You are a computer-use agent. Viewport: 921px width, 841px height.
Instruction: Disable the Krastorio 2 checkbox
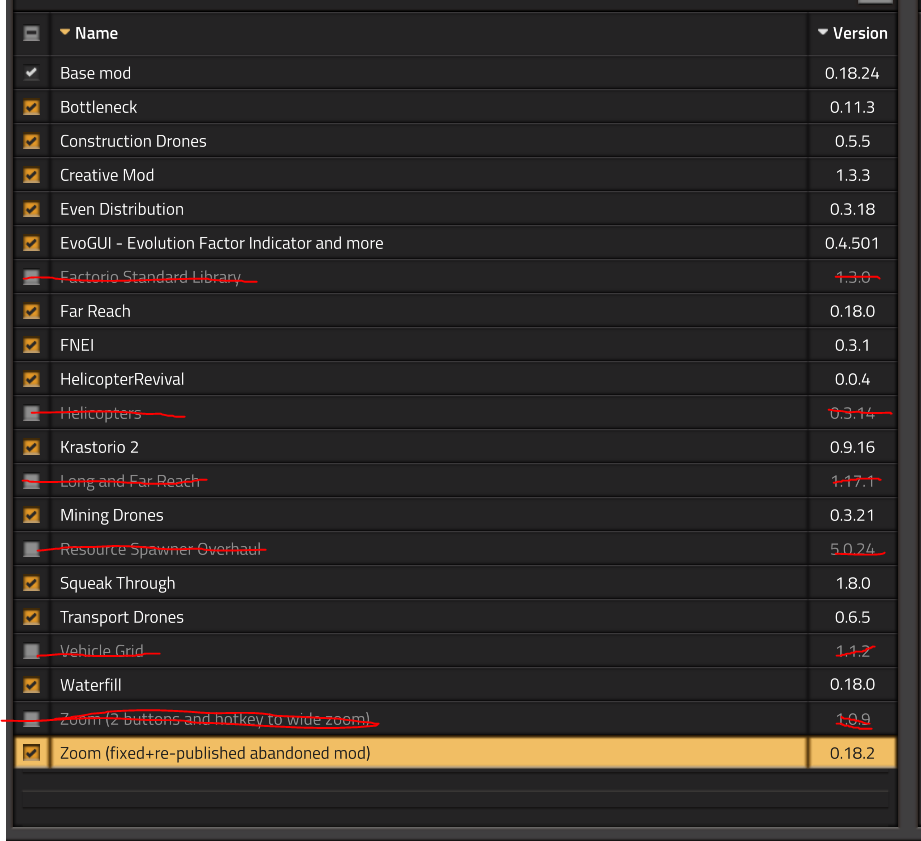pyautogui.click(x=32, y=448)
